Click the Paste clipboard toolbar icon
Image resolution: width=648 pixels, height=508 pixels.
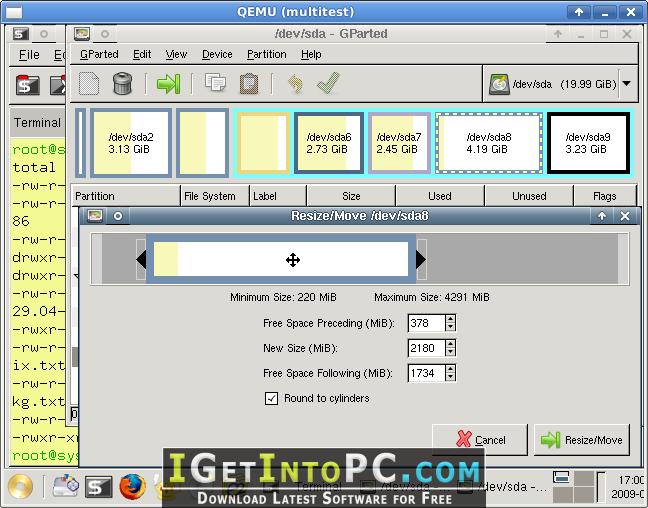coord(249,83)
